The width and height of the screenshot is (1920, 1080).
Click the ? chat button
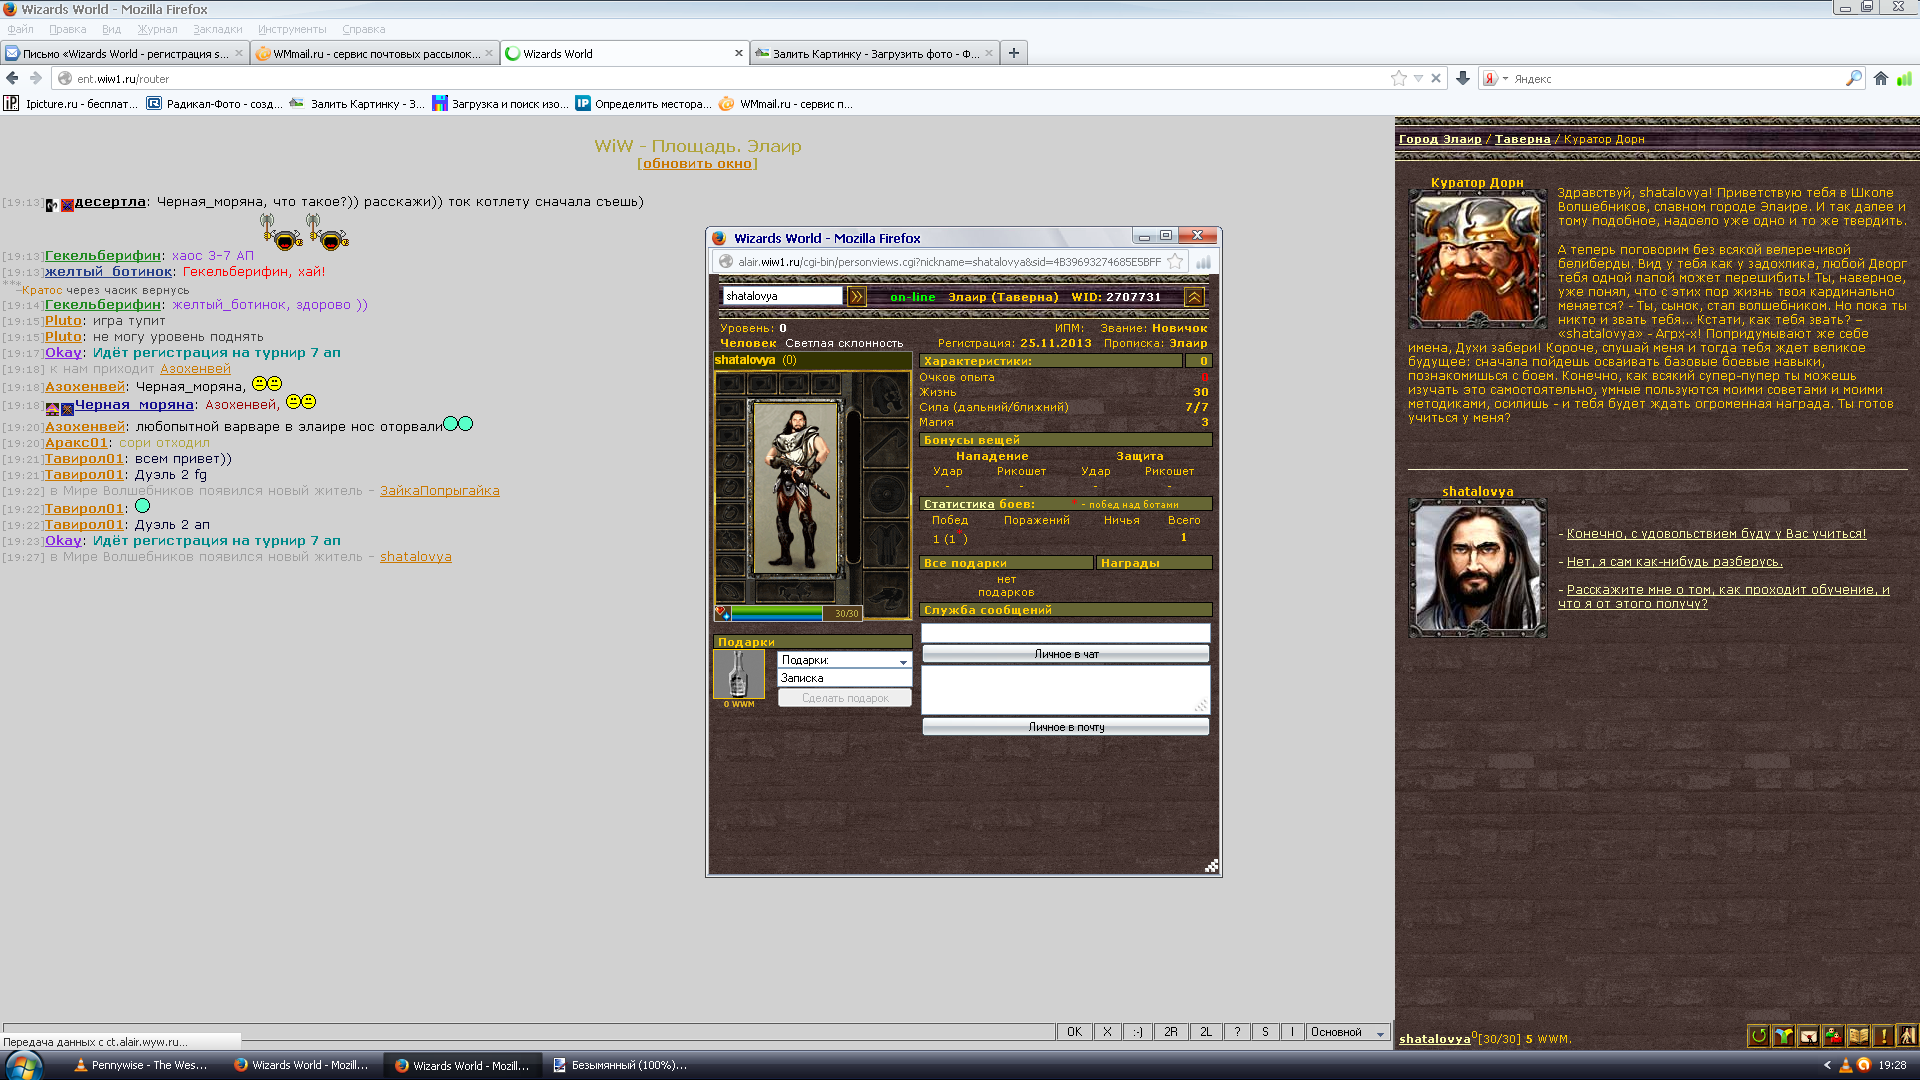1237,1032
